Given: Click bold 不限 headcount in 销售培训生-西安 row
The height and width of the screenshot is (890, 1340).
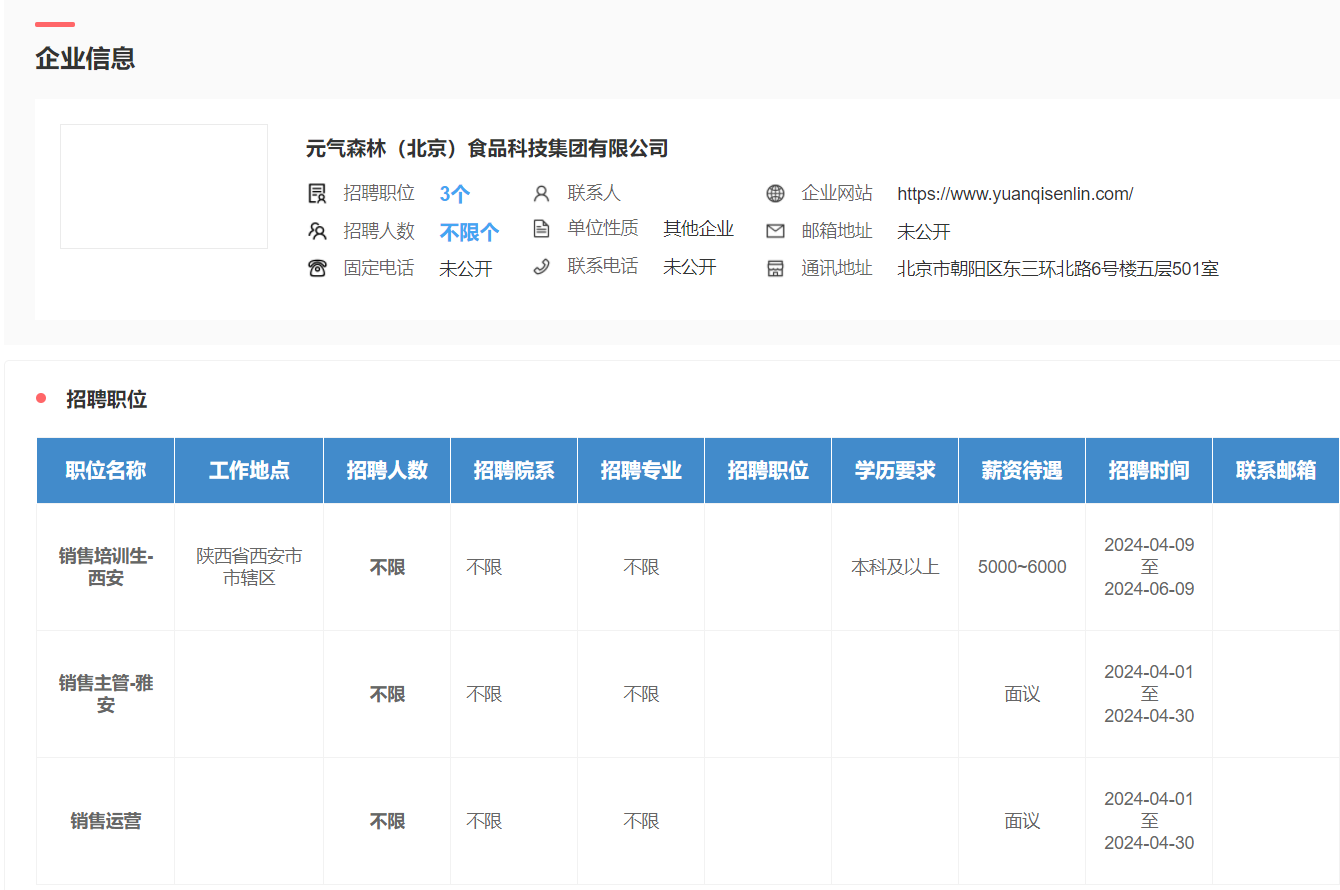Looking at the screenshot, I should [387, 567].
